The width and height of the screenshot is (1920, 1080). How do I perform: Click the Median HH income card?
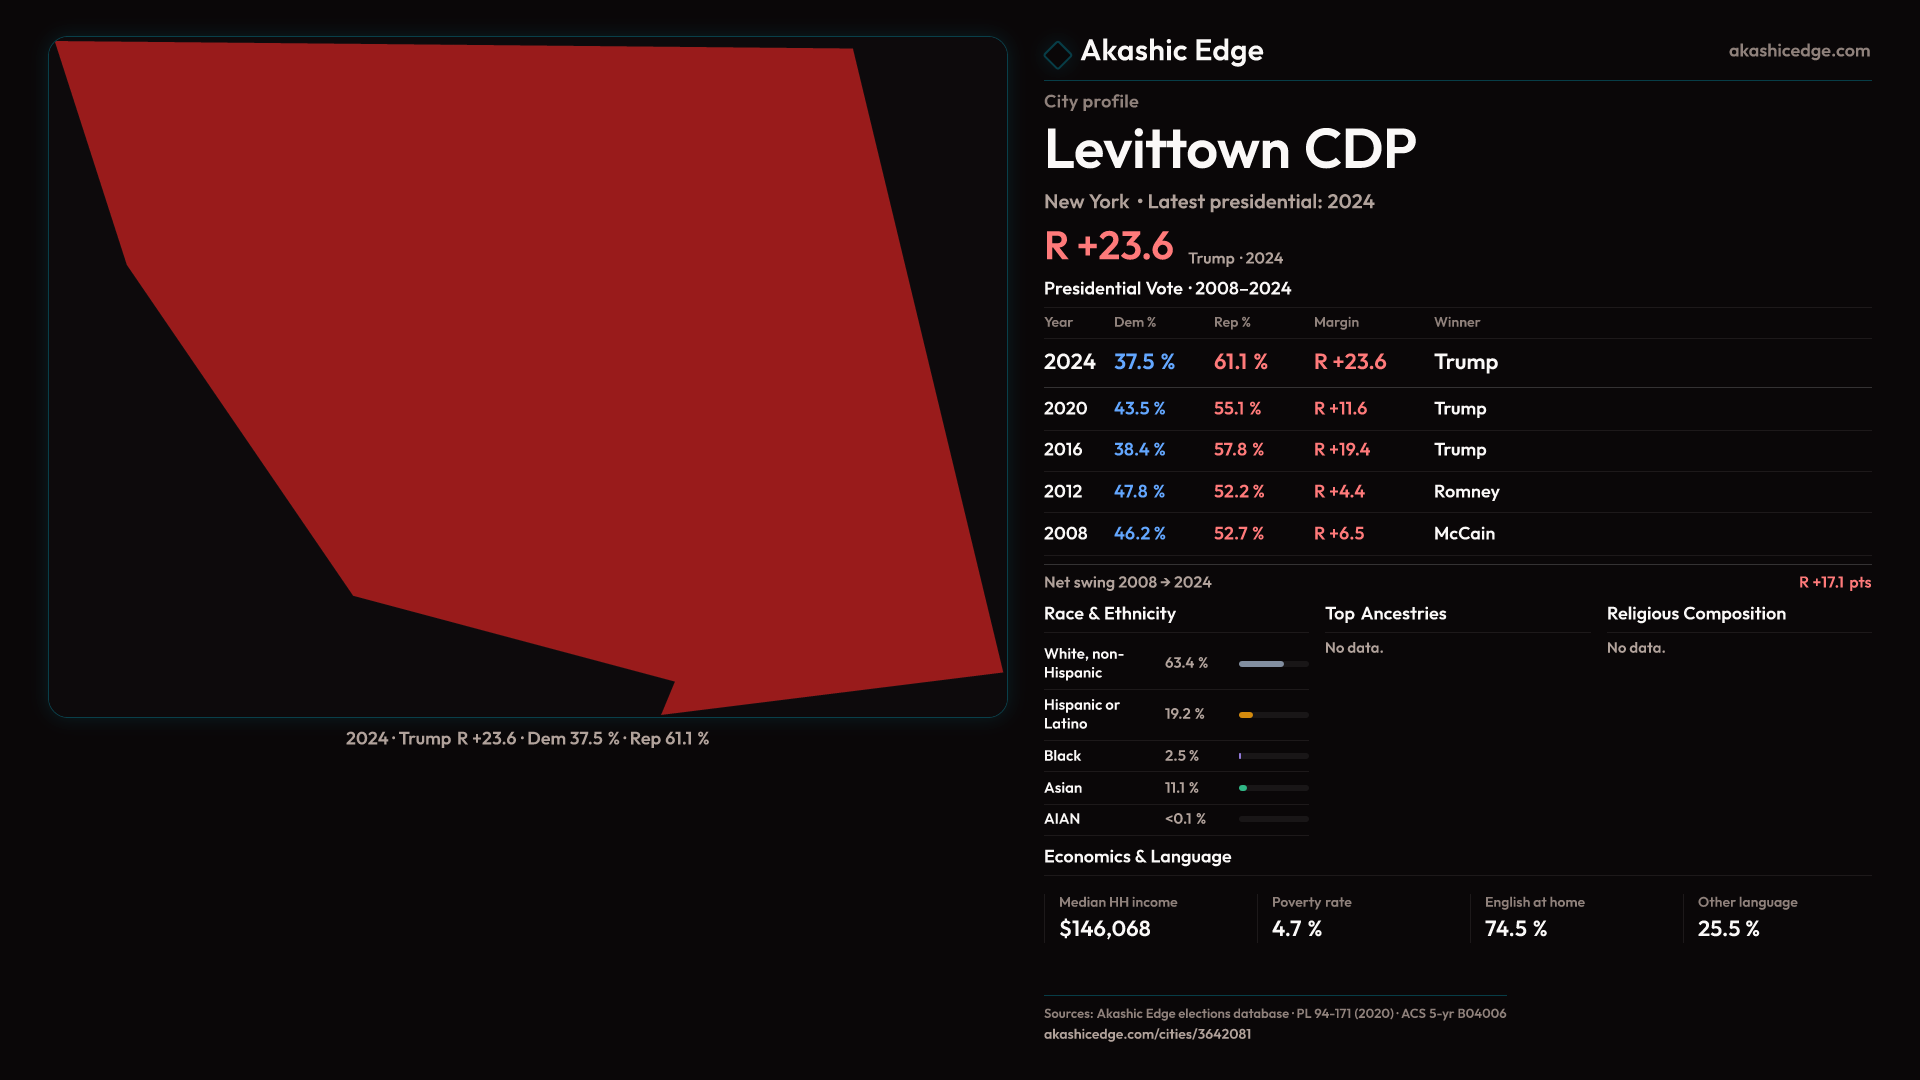pos(1117,917)
